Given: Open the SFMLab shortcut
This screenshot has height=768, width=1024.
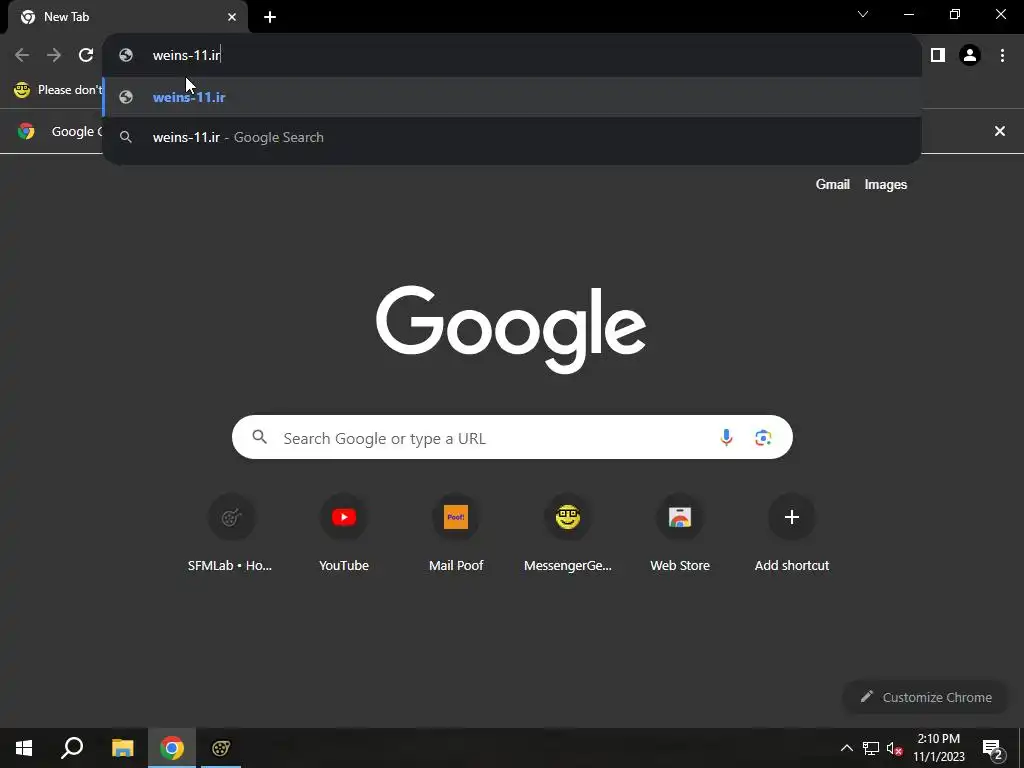Looking at the screenshot, I should pyautogui.click(x=231, y=533).
